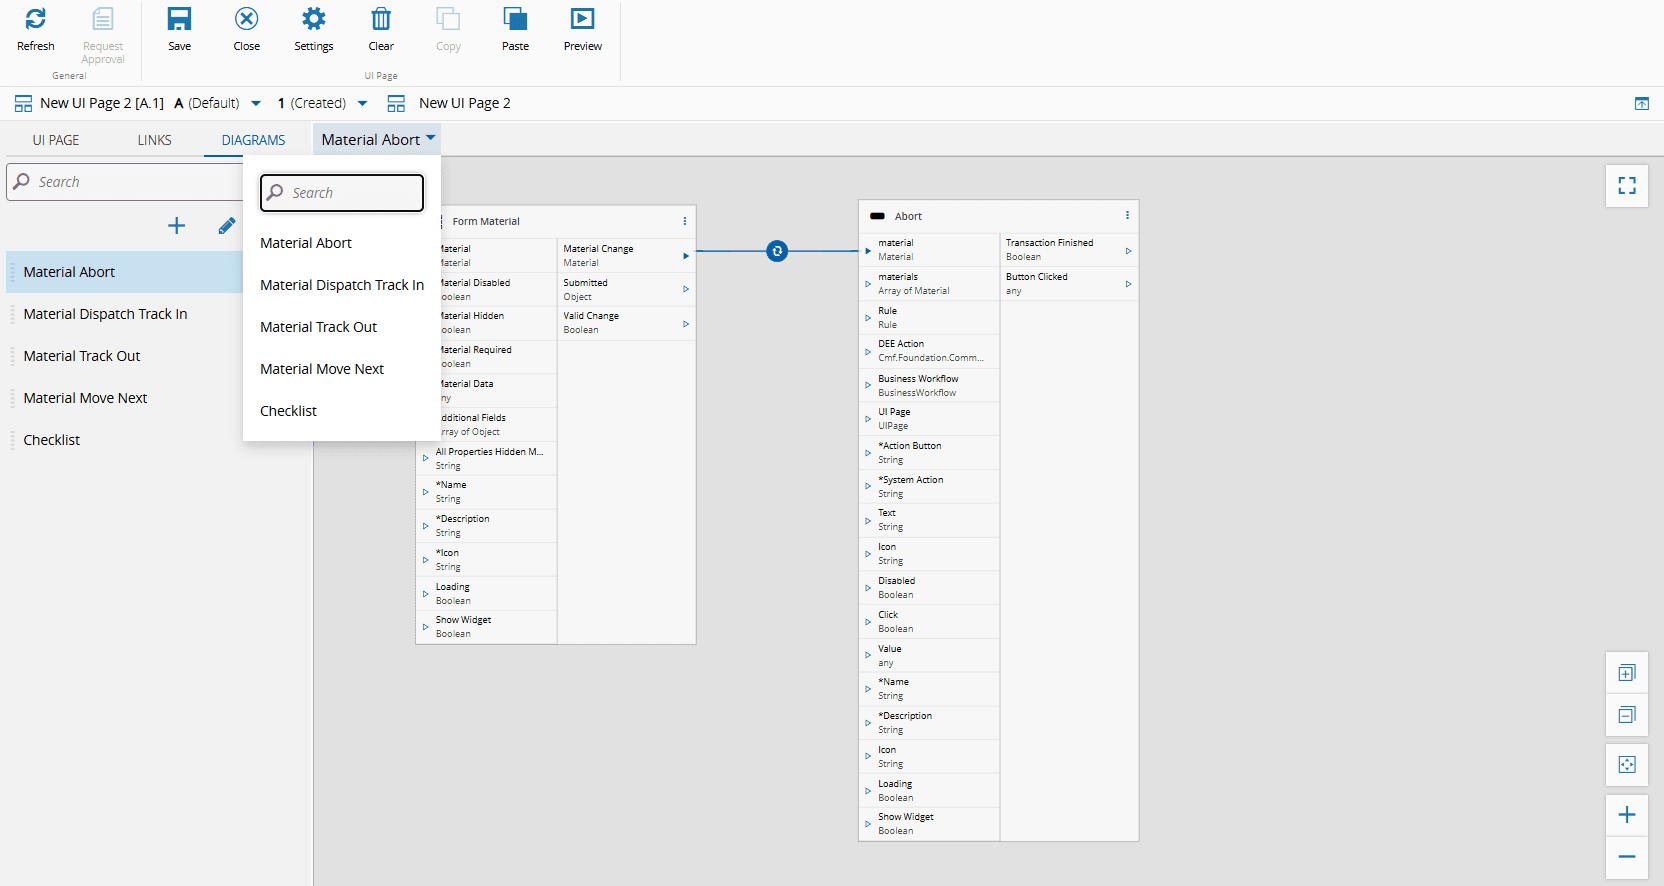Image resolution: width=1664 pixels, height=886 pixels.
Task: Save the UI page
Action: click(x=179, y=20)
